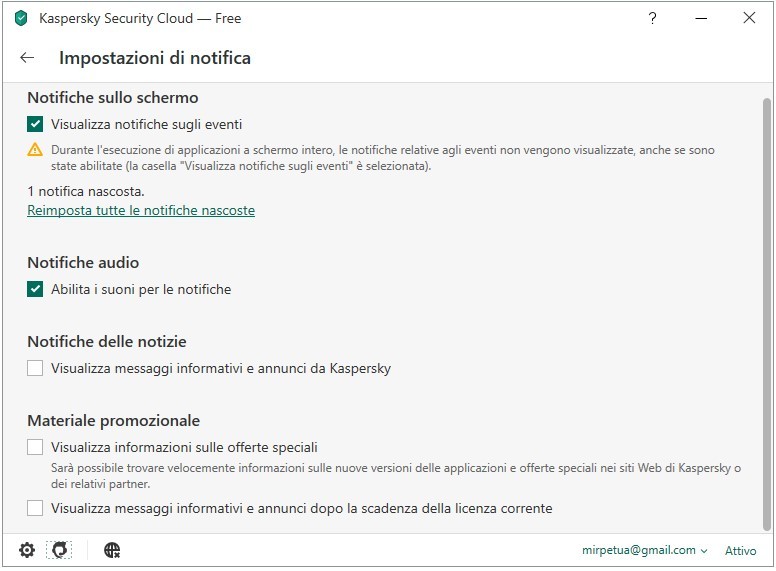Expand the mirpetua@gmail.com account dropdown
The height and width of the screenshot is (571, 776).
click(645, 551)
